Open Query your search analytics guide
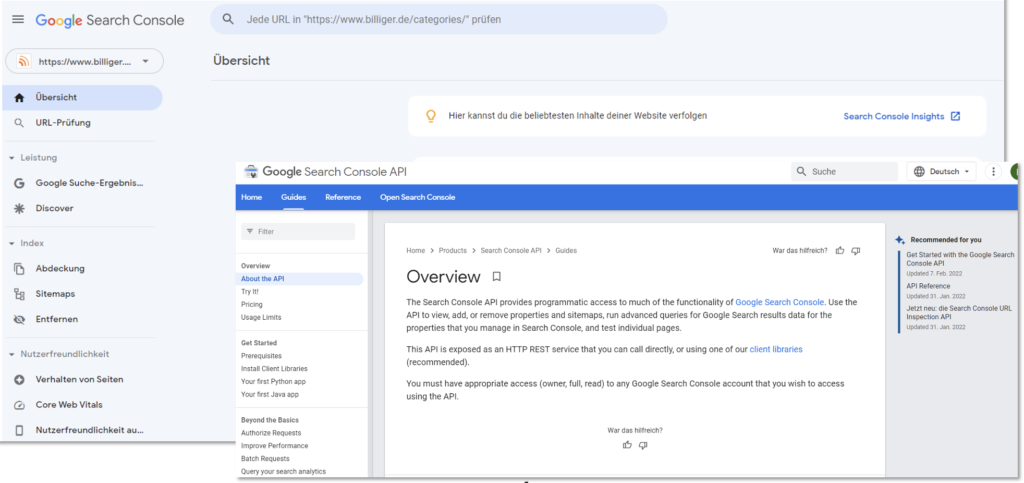 pyautogui.click(x=283, y=471)
